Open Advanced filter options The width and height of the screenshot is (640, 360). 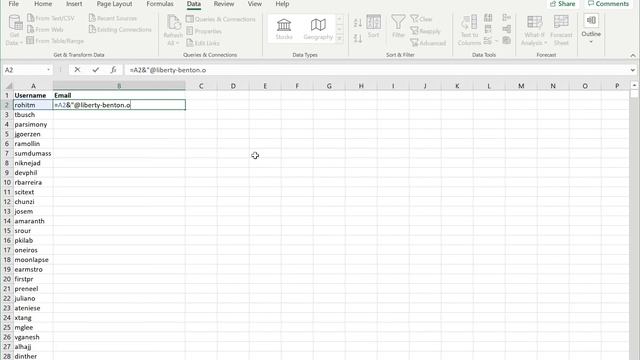(428, 43)
